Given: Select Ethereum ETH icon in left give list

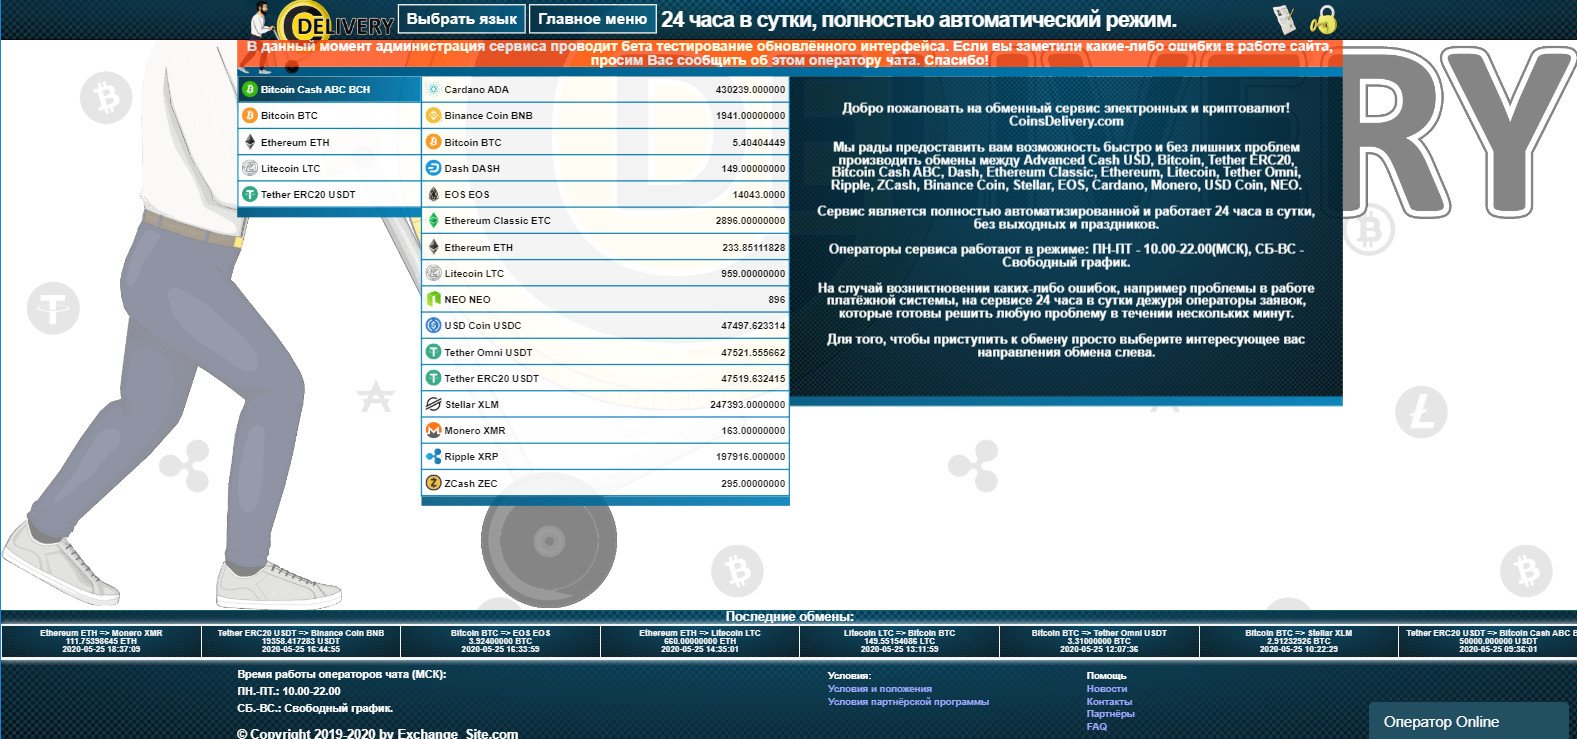Looking at the screenshot, I should point(249,142).
